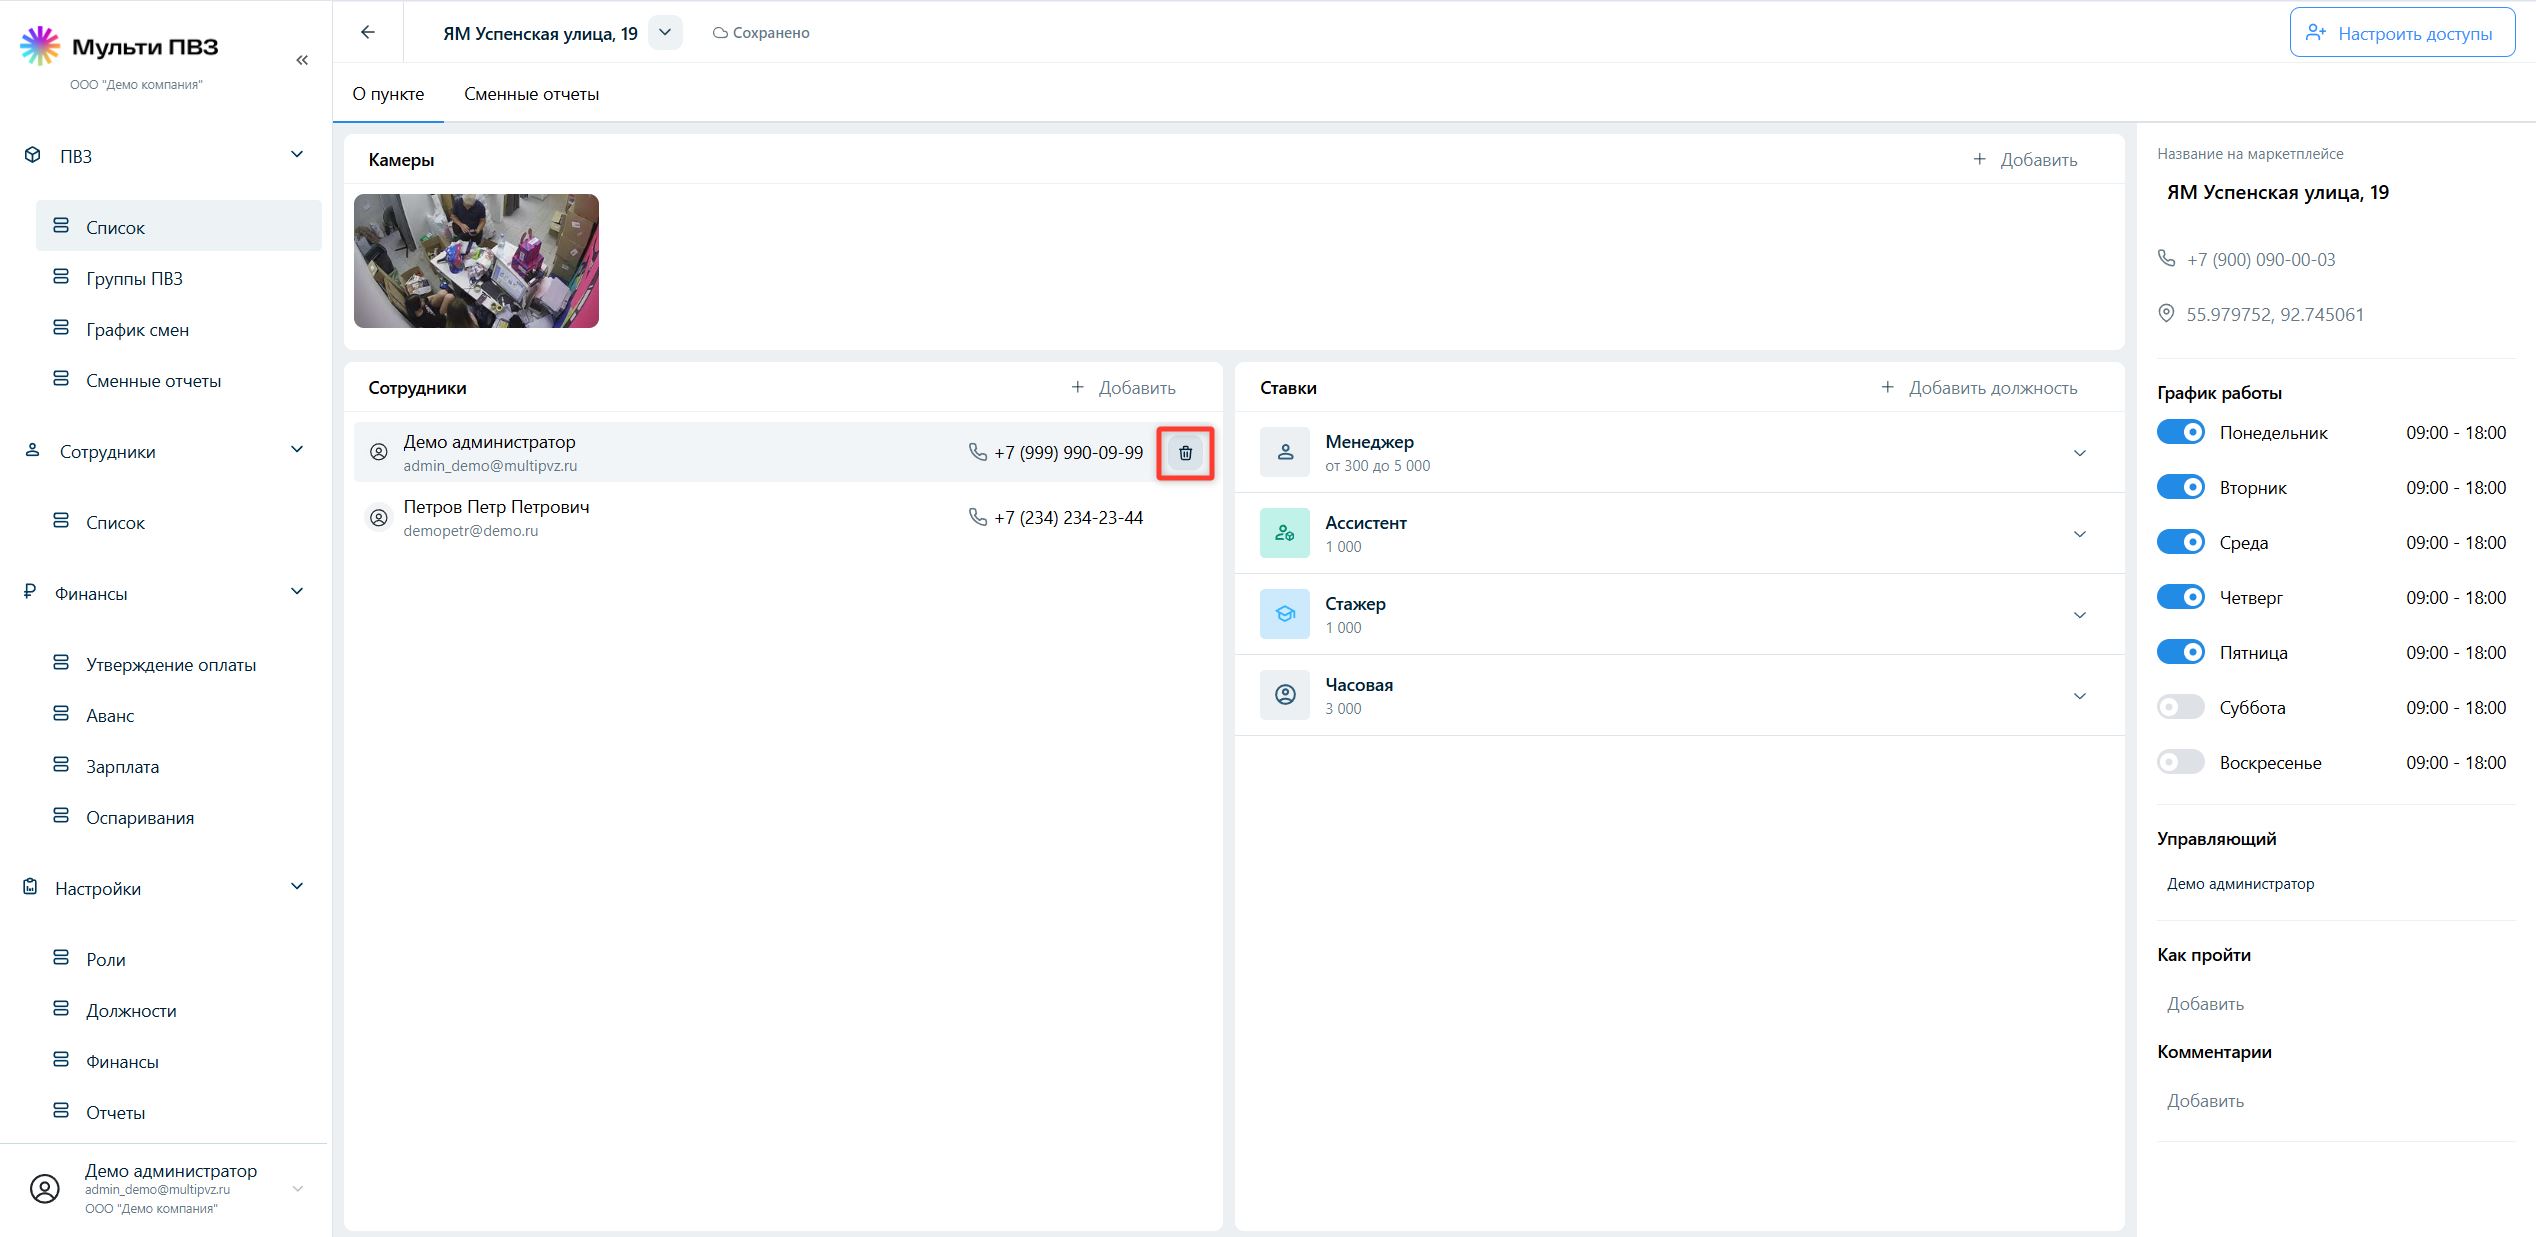Viewport: 2536px width, 1237px height.
Task: Click the Сотрудники person icon in sidebar
Action: click(x=32, y=450)
